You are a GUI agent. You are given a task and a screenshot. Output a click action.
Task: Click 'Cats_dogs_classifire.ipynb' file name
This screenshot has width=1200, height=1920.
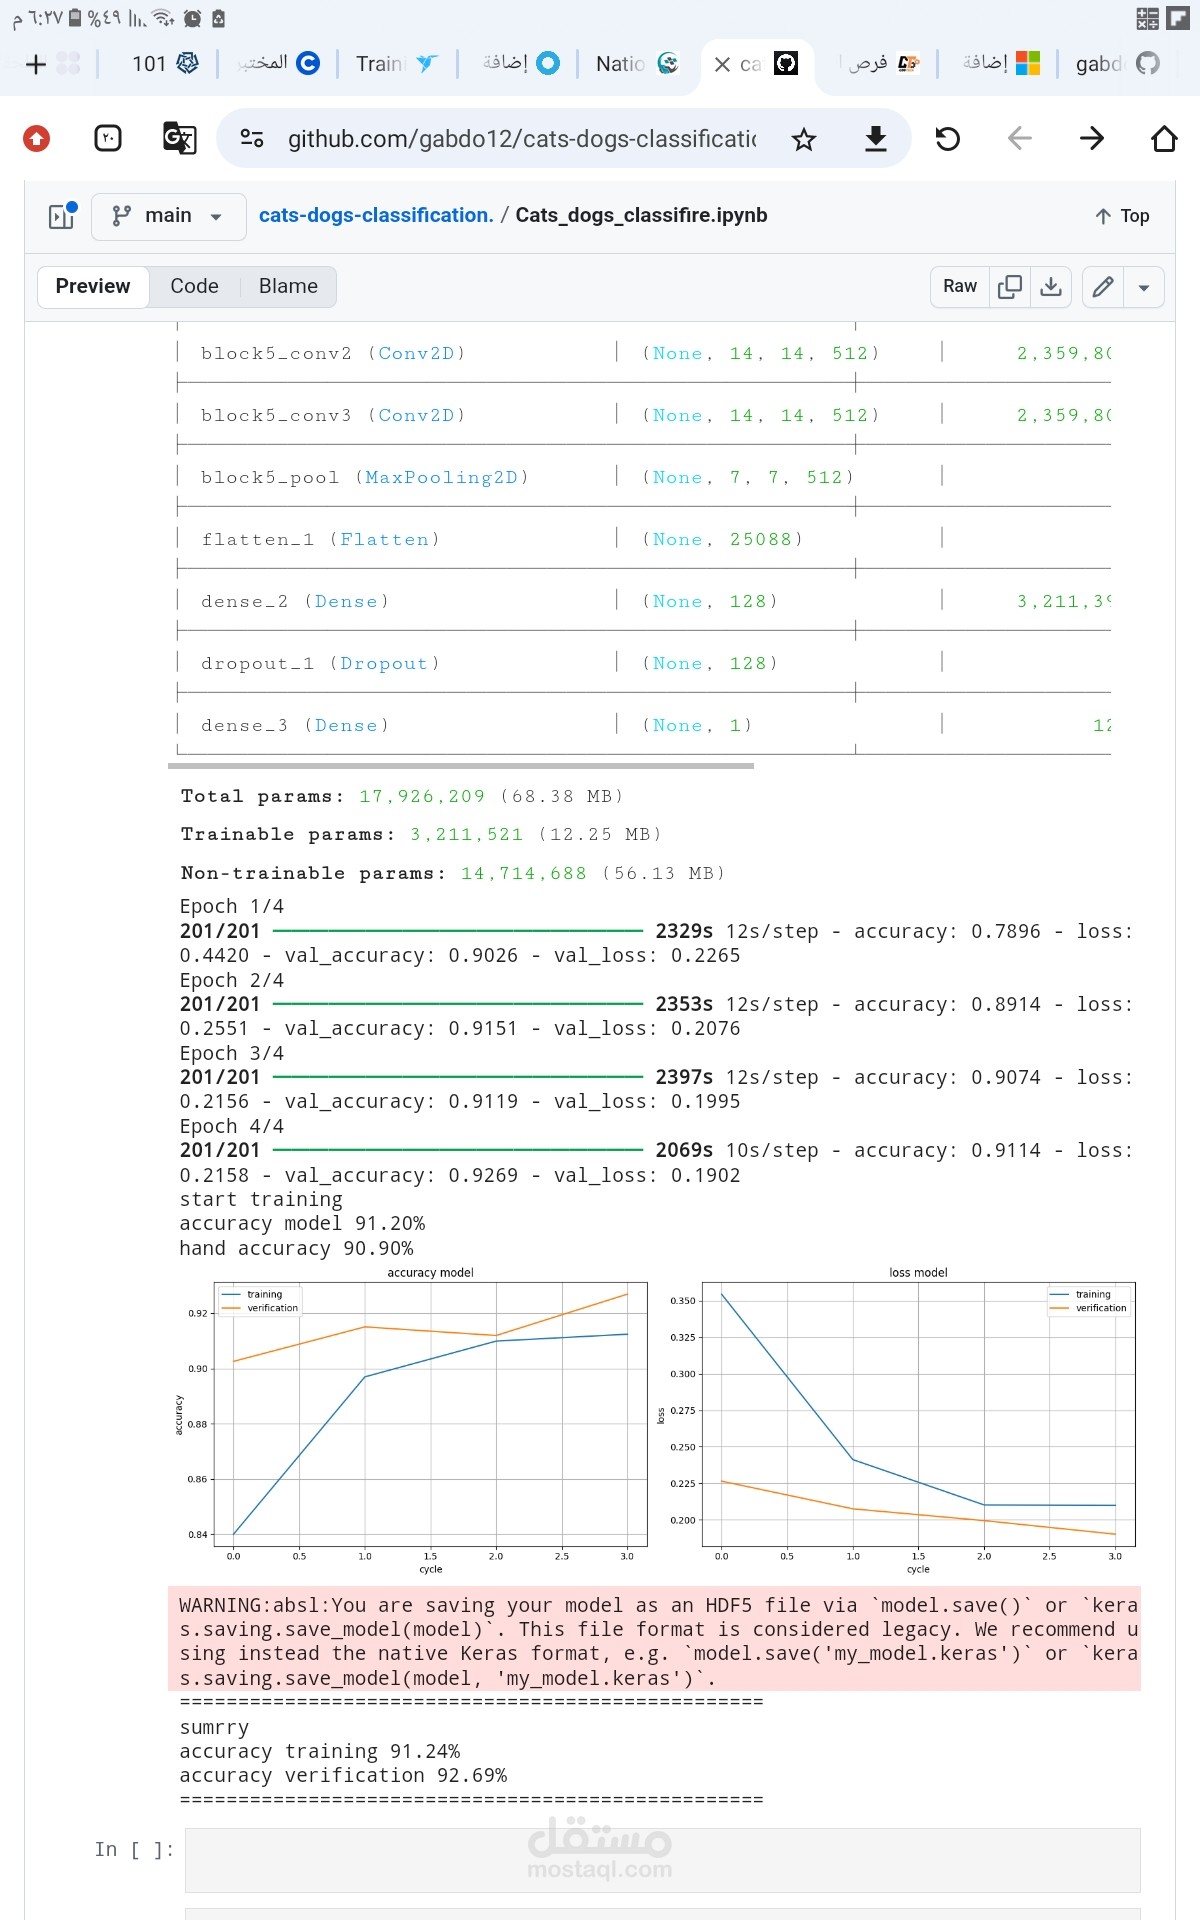(x=641, y=215)
